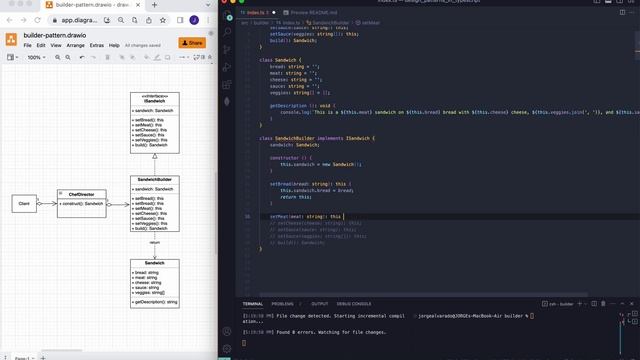Click the undo arrow in draw.io toolbar

[82, 58]
